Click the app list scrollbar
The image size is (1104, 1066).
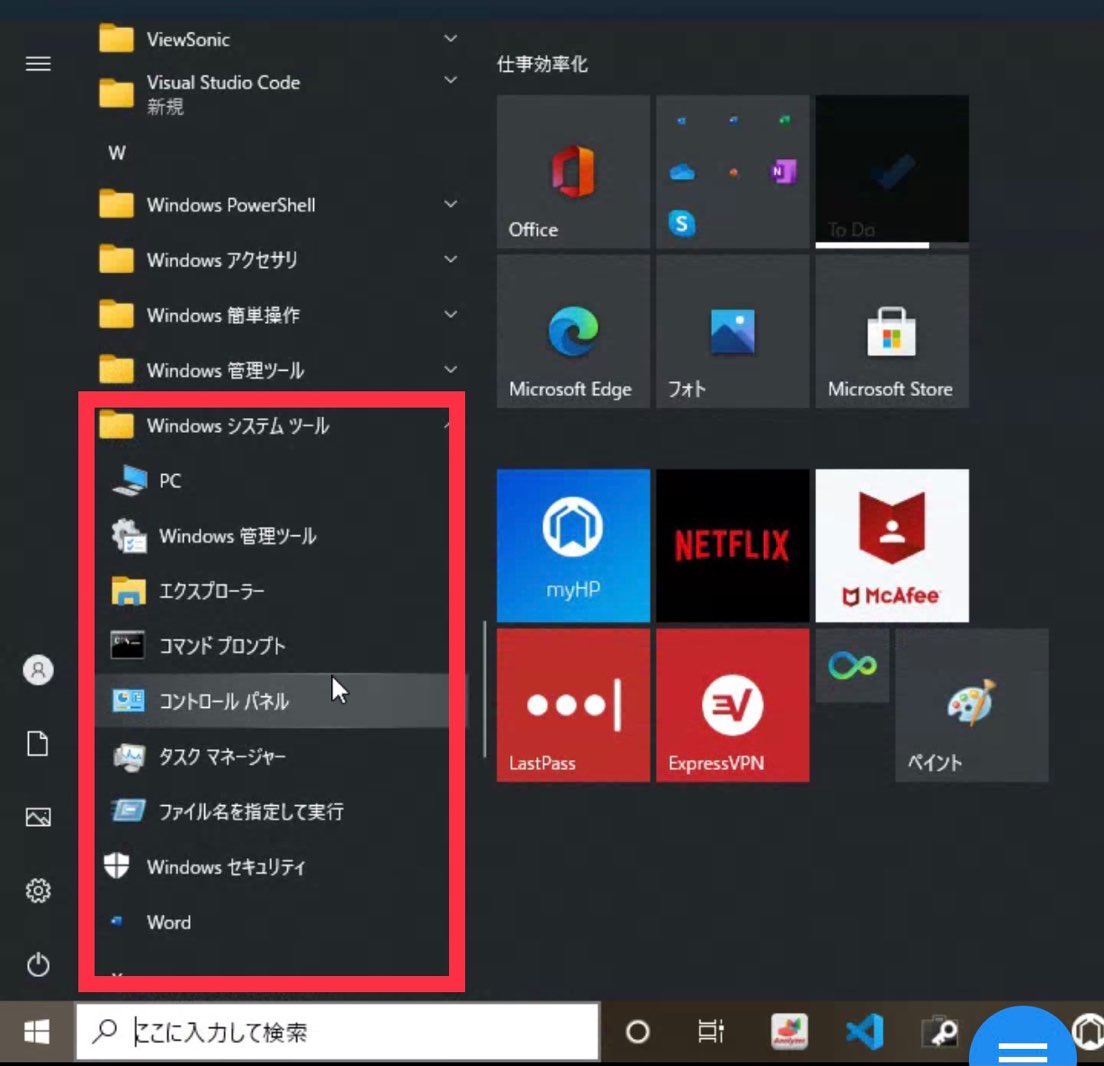pyautogui.click(x=485, y=690)
